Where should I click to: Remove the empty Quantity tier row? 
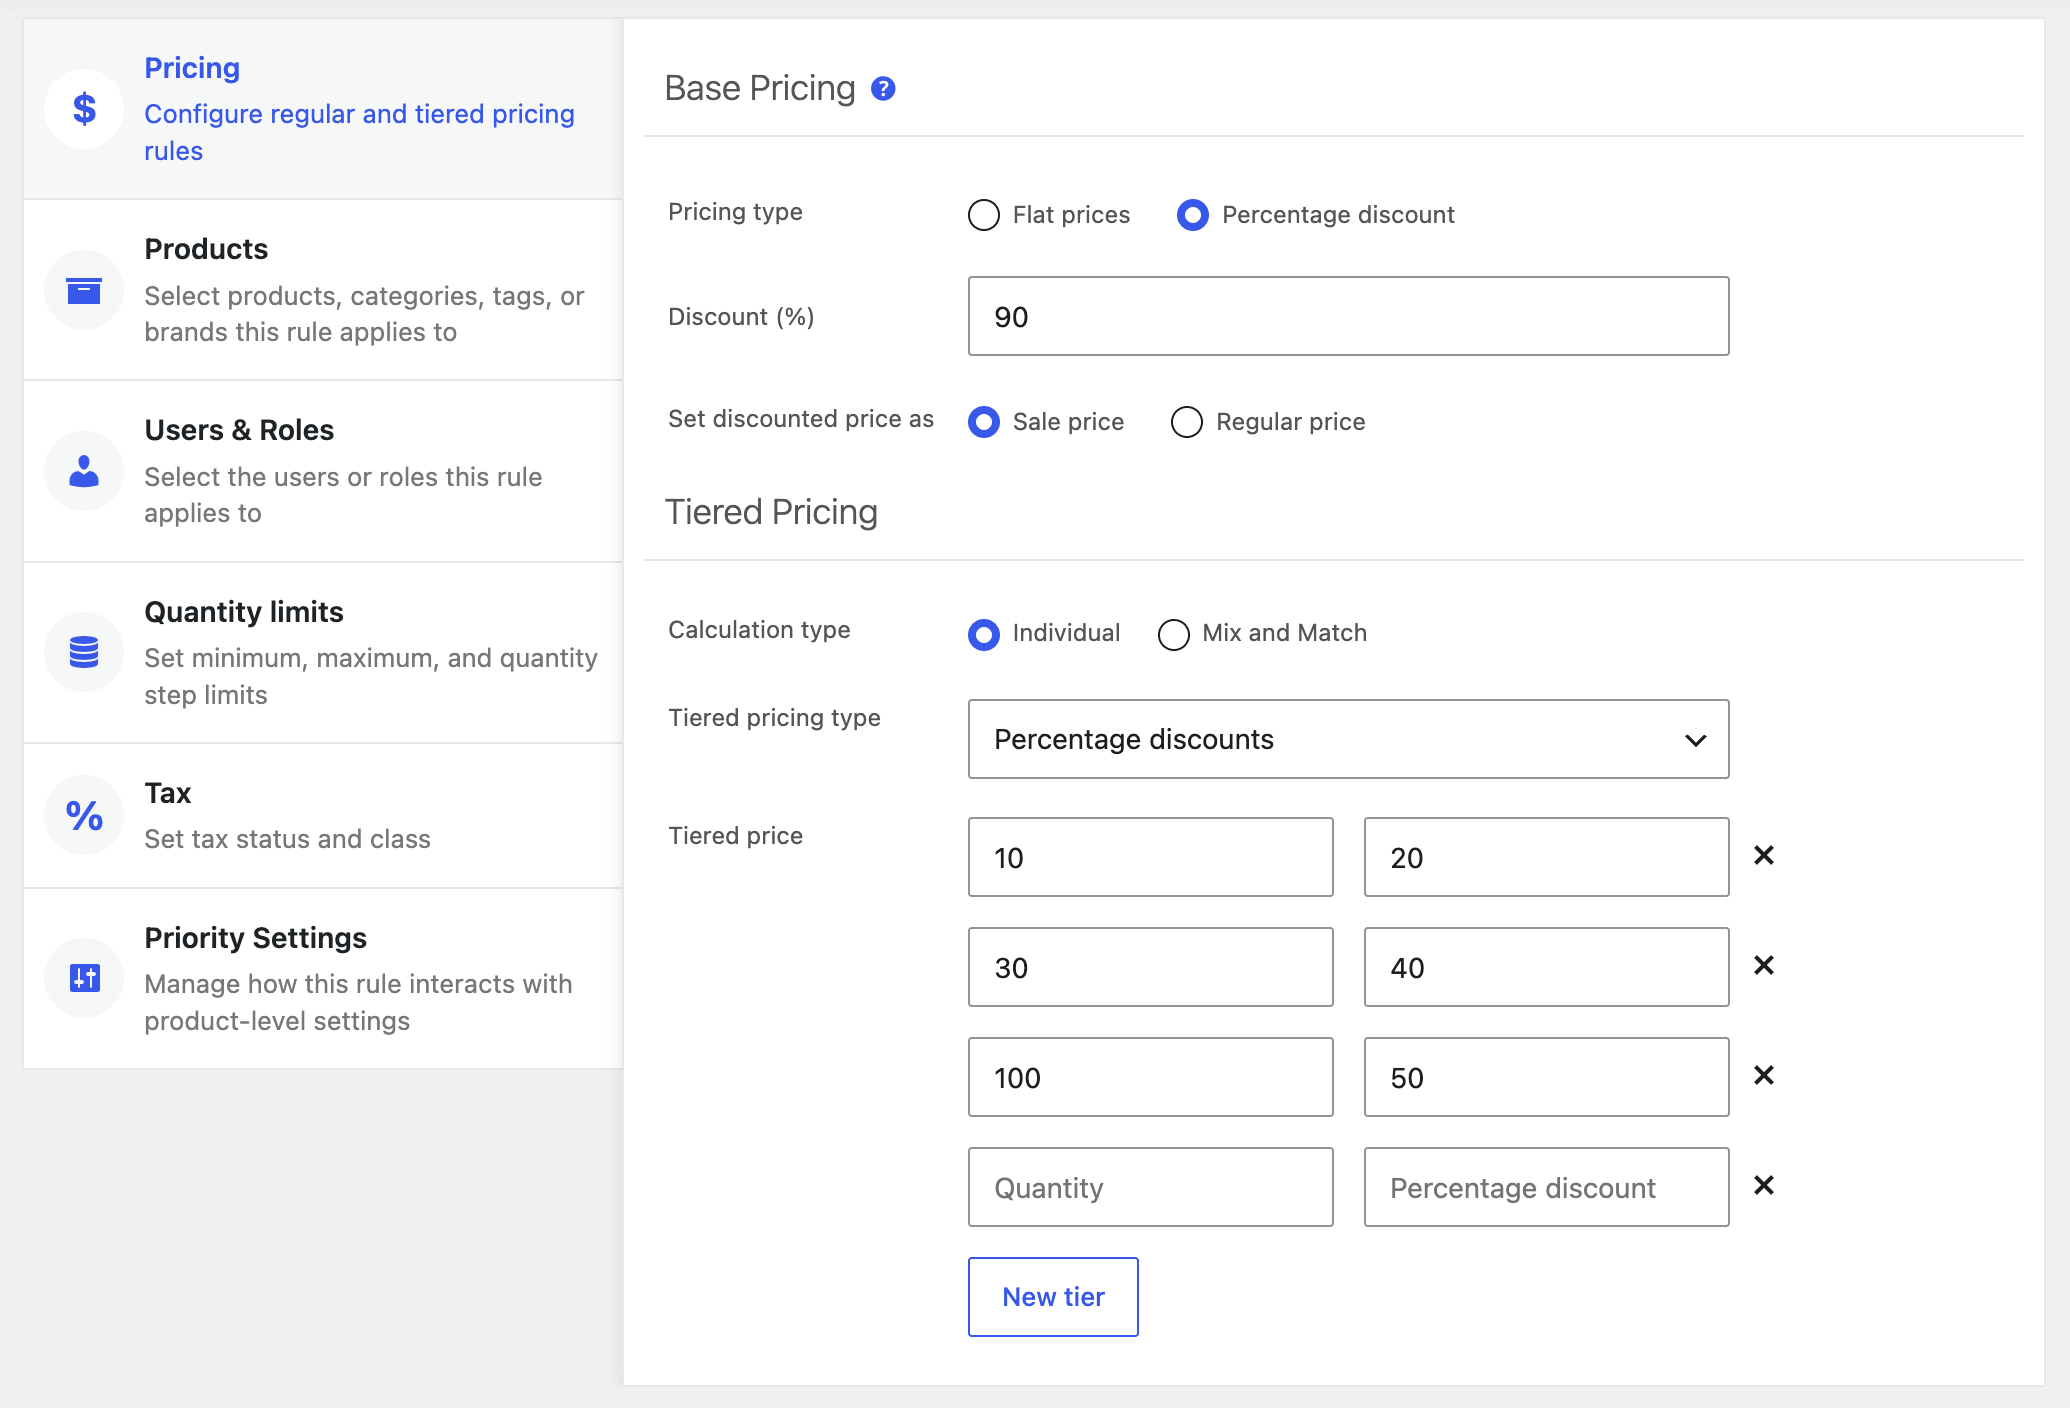click(x=1764, y=1185)
